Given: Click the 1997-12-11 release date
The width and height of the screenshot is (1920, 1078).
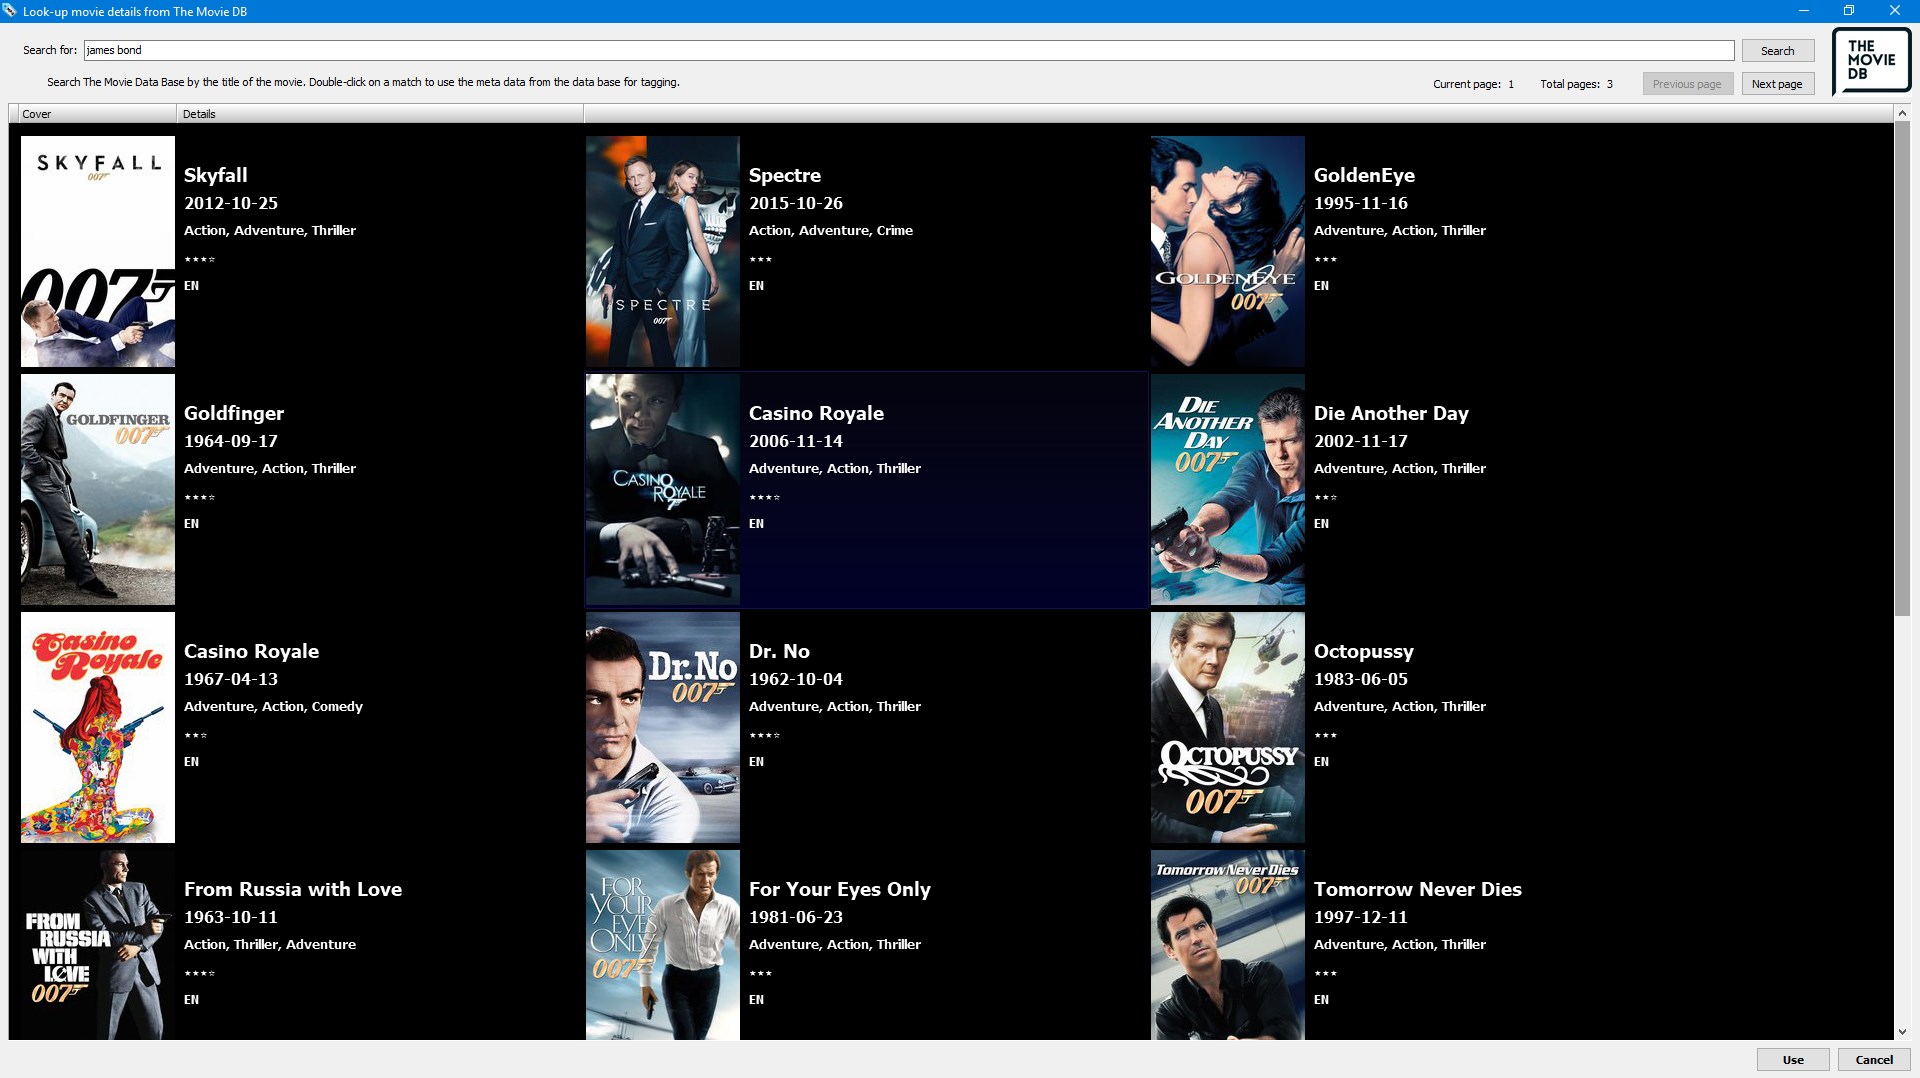Looking at the screenshot, I should tap(1361, 917).
